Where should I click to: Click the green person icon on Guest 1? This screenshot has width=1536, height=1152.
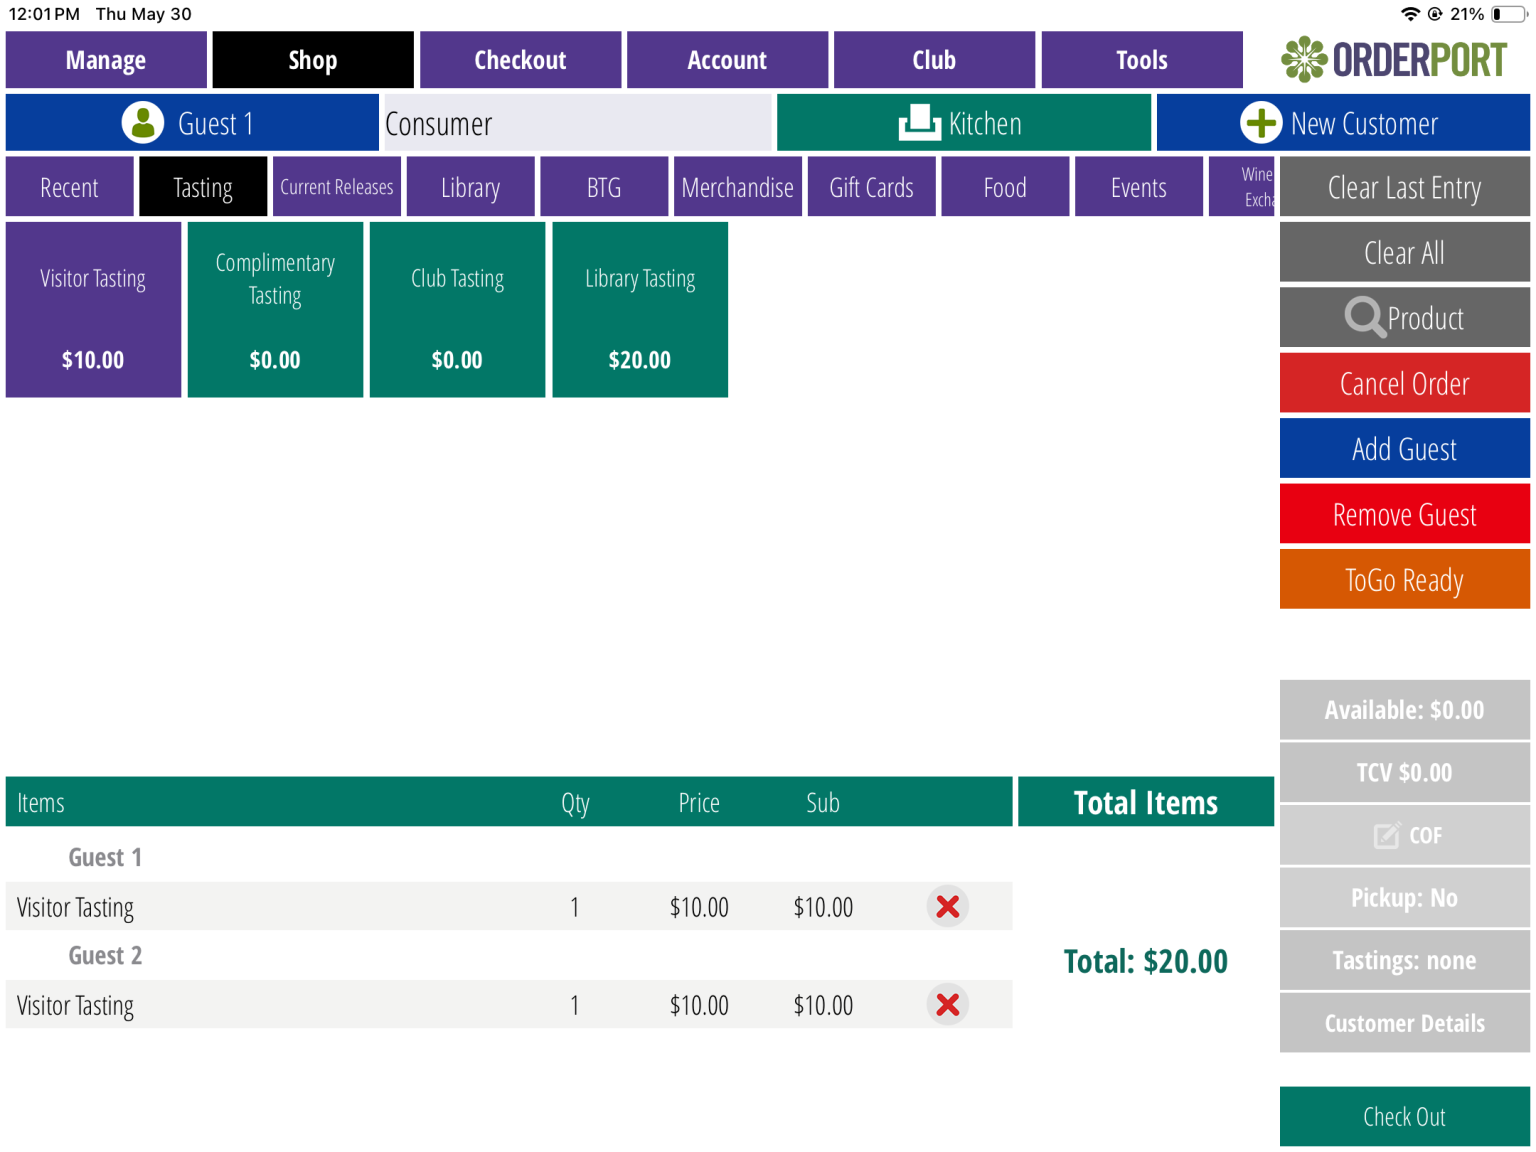[143, 122]
